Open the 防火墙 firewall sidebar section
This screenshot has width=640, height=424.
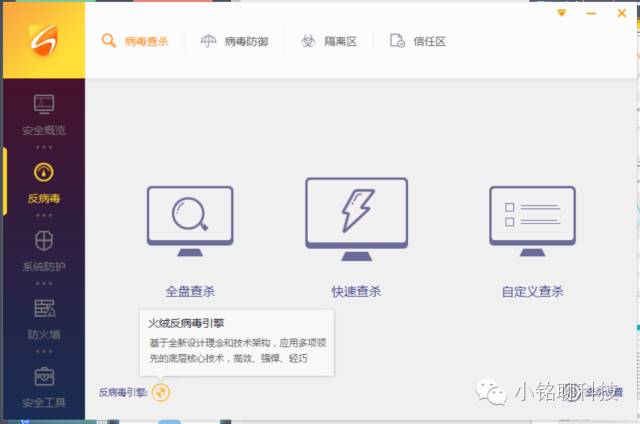44,319
